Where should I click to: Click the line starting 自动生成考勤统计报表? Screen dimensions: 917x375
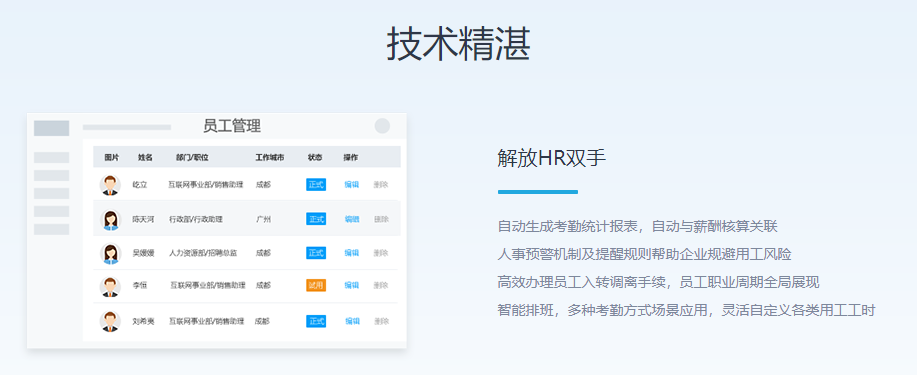pyautogui.click(x=637, y=226)
